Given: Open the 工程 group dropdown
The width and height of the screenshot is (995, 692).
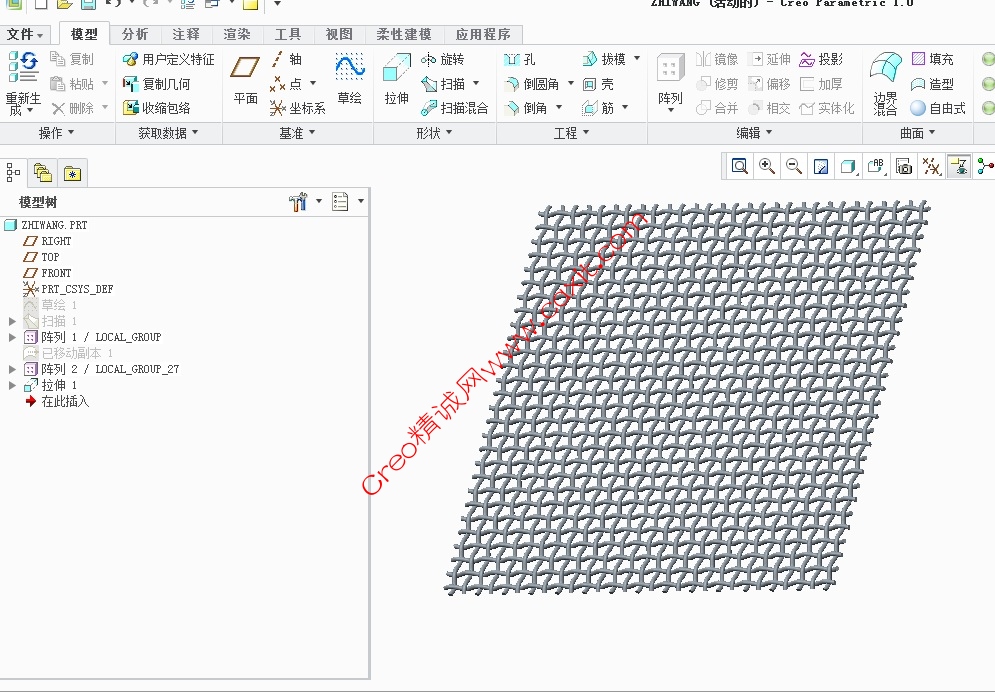Looking at the screenshot, I should click(x=571, y=133).
